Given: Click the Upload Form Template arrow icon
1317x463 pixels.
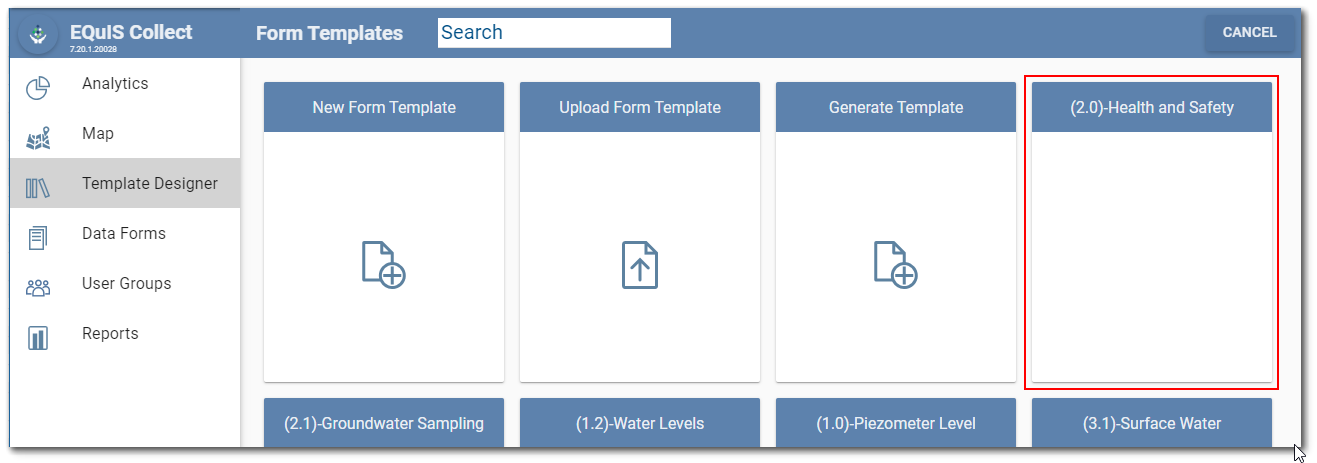Looking at the screenshot, I should pyautogui.click(x=639, y=265).
